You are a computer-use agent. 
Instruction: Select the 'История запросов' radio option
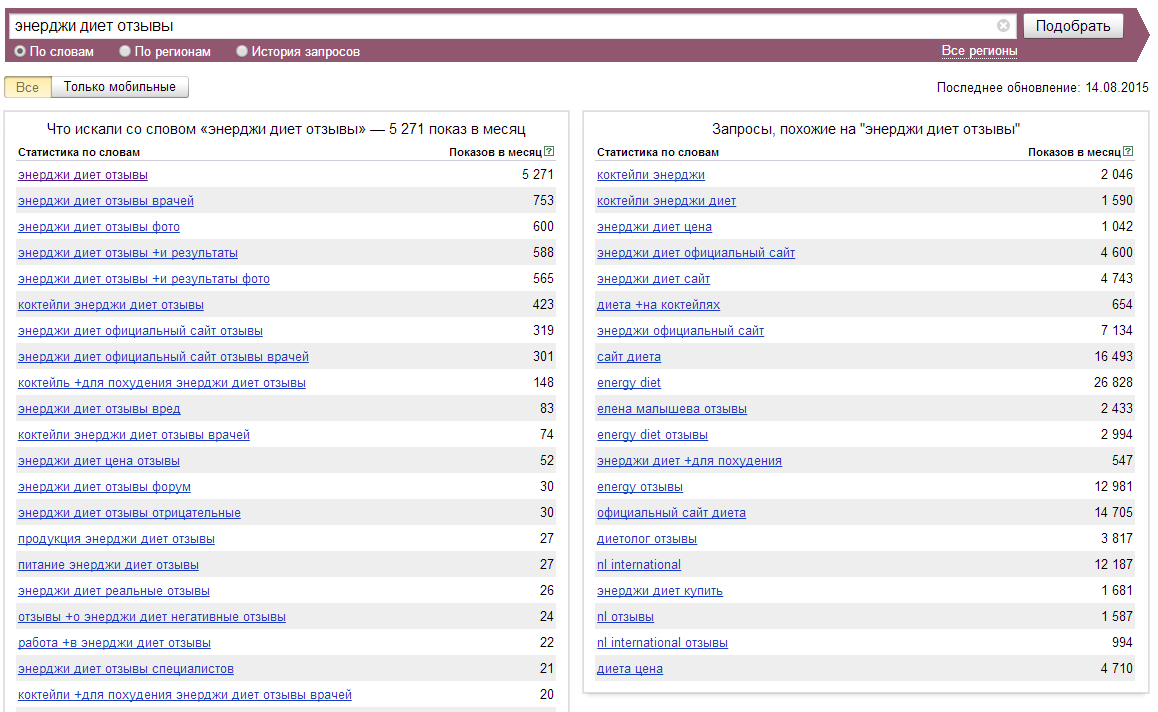point(241,51)
